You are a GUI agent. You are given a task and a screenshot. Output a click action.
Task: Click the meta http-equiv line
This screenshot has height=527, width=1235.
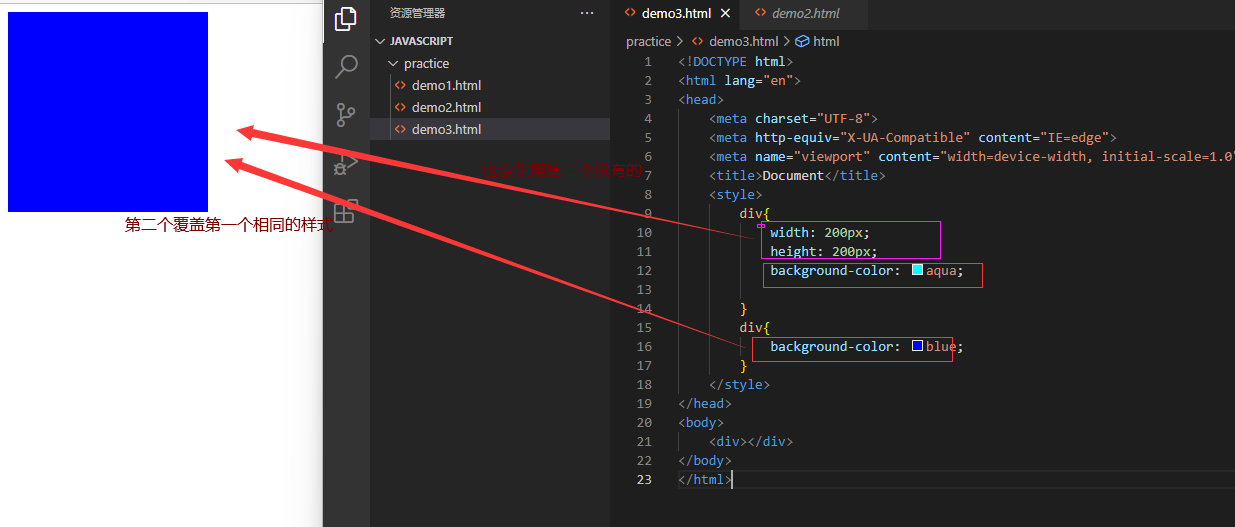[913, 137]
